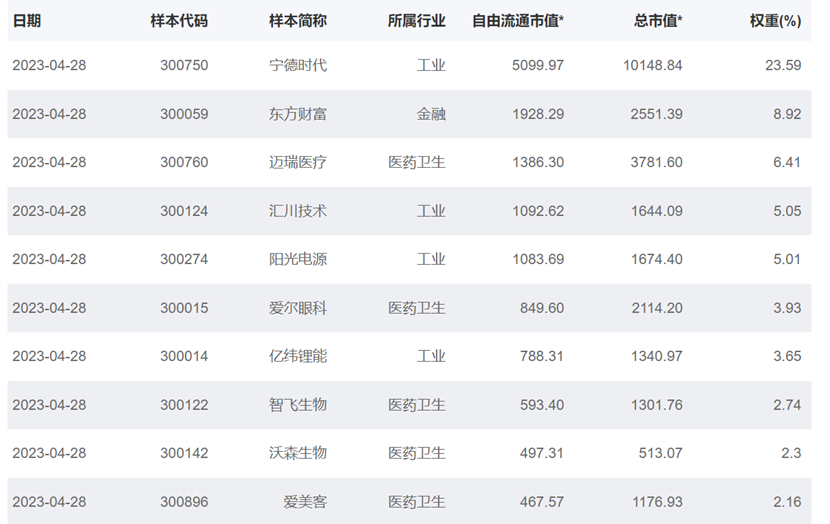Click total market cap 1674.40
This screenshot has height=524, width=830.
[x=656, y=259]
